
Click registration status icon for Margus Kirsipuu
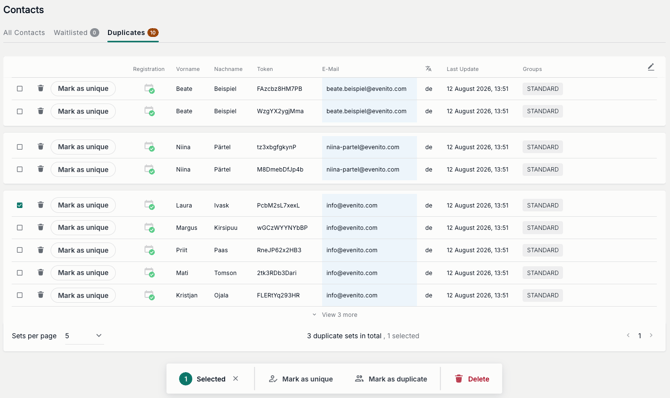[x=149, y=227]
